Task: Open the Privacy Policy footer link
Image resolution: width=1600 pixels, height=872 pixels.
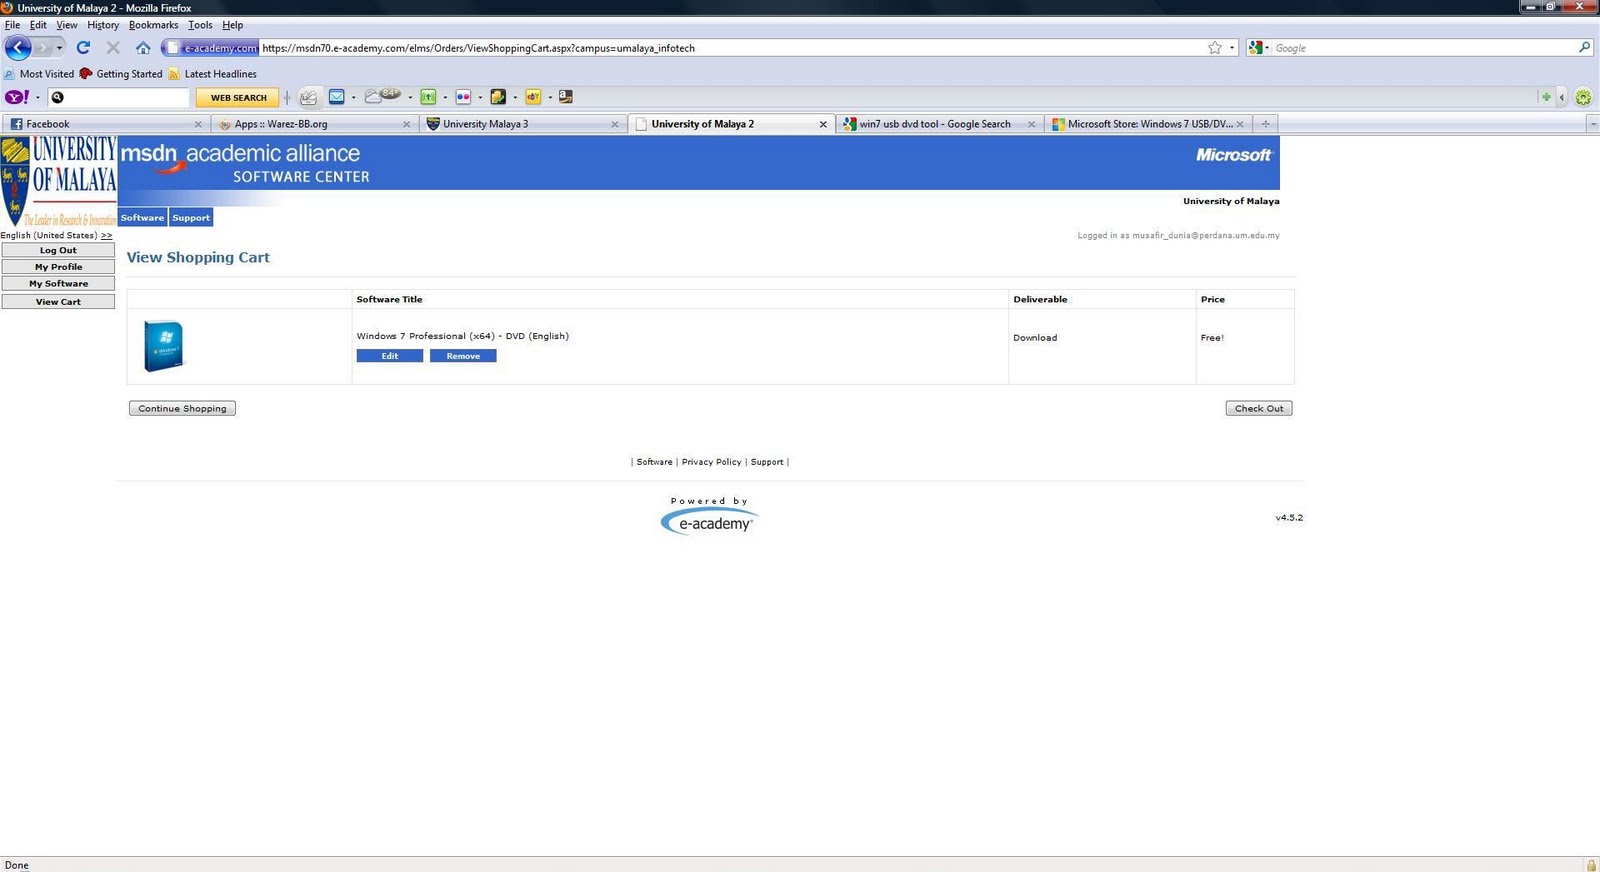Action: [712, 462]
